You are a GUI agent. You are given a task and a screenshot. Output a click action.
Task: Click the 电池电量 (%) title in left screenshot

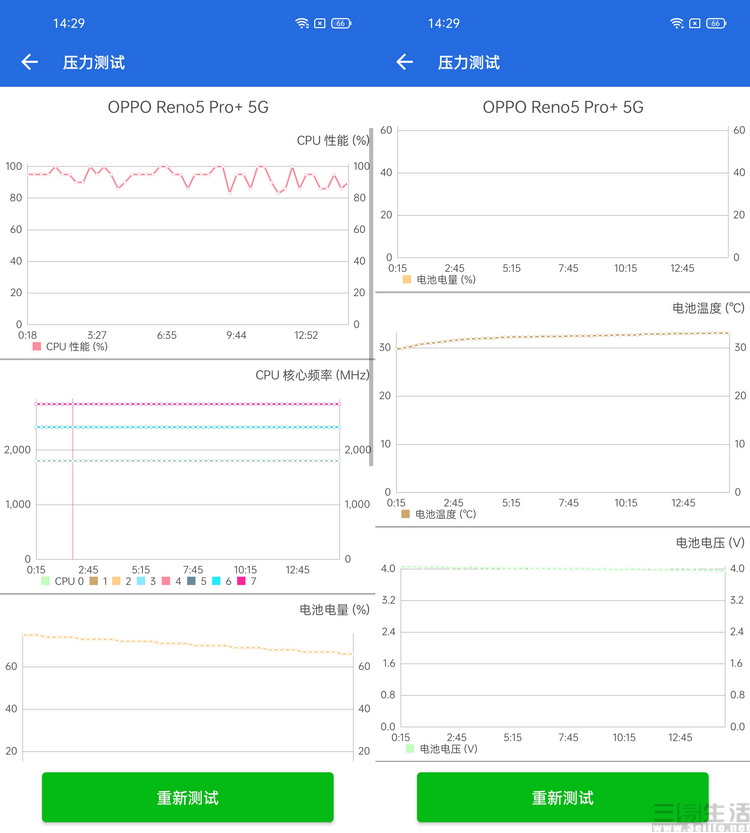(x=334, y=609)
